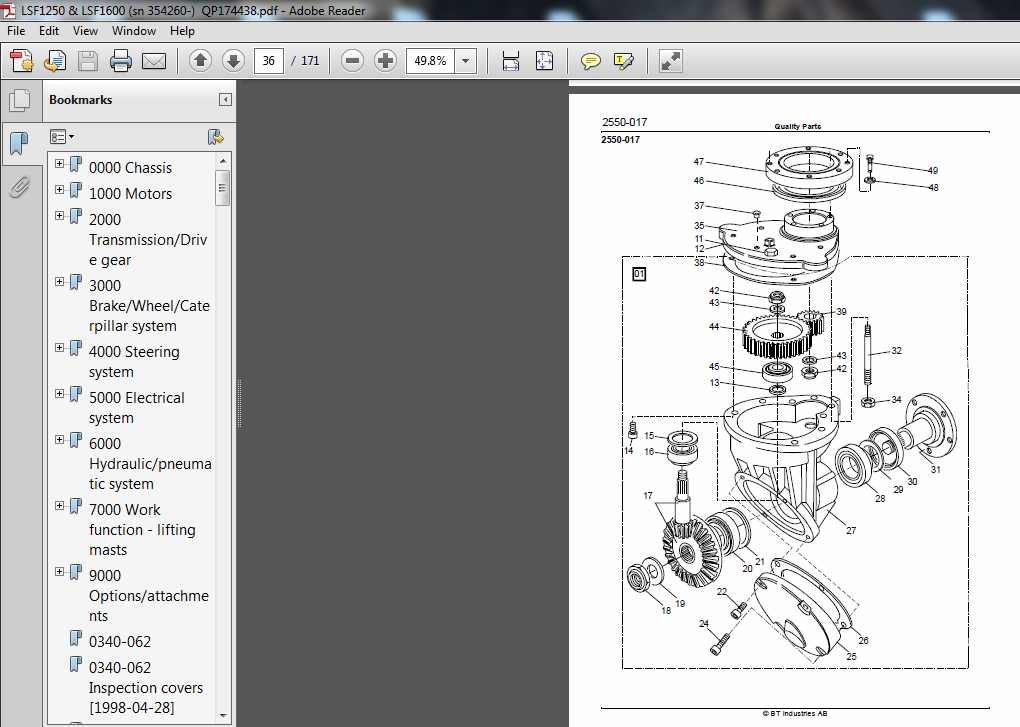Open 5000 Electrical system bookmark
The height and width of the screenshot is (727, 1020).
(137, 408)
